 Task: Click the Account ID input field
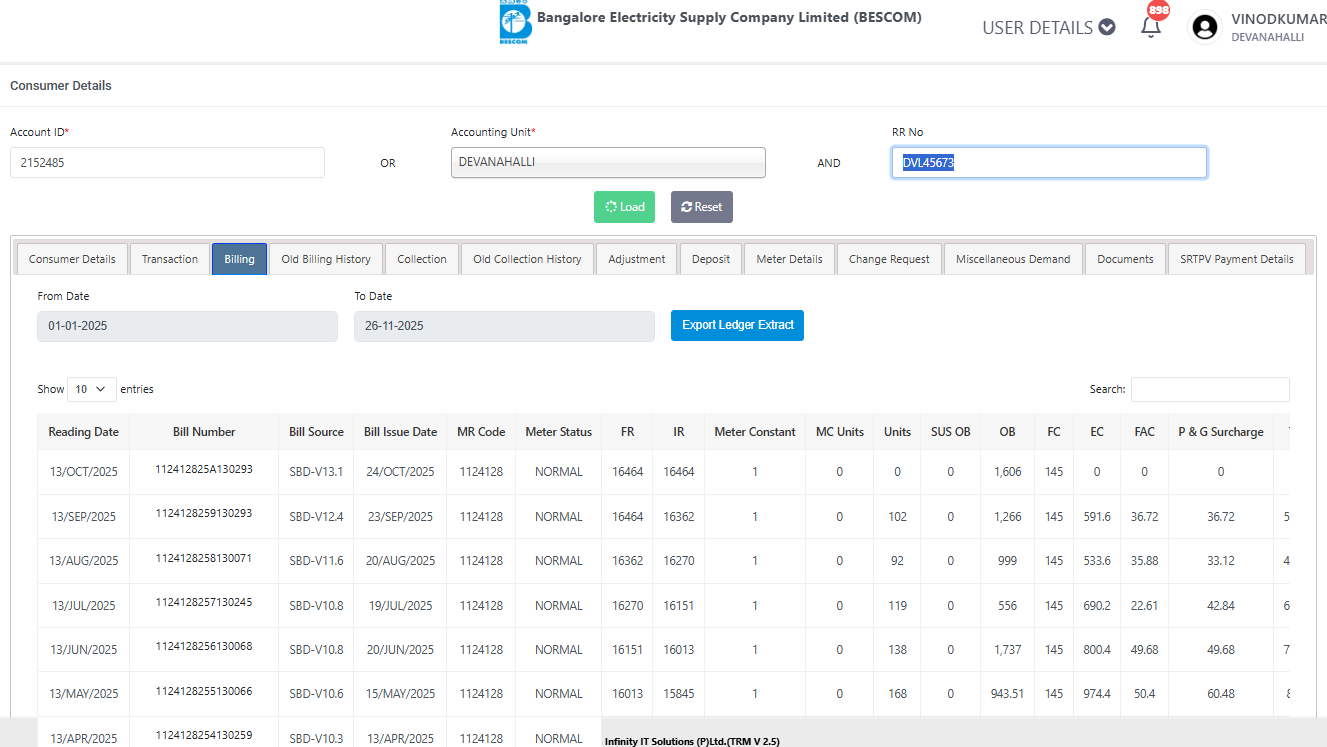167,162
